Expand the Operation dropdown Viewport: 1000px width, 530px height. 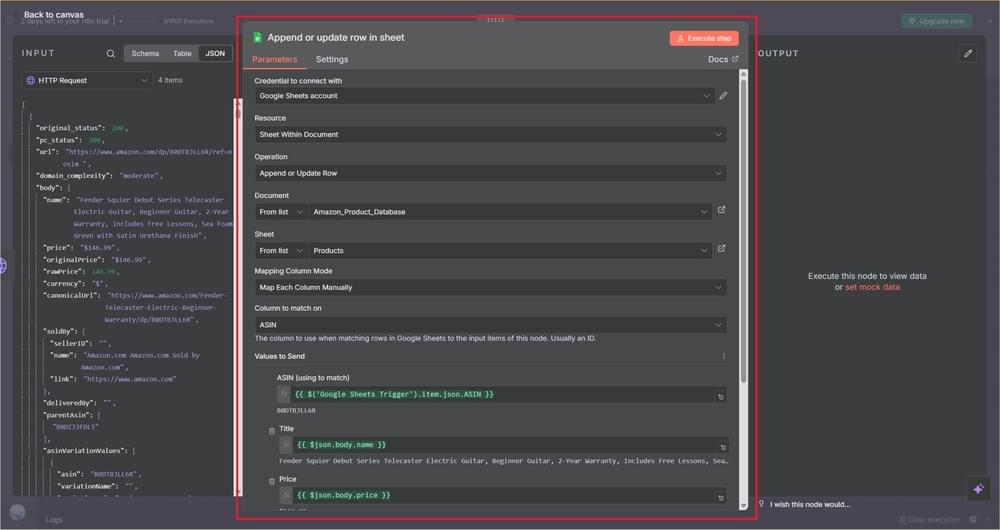coord(490,173)
